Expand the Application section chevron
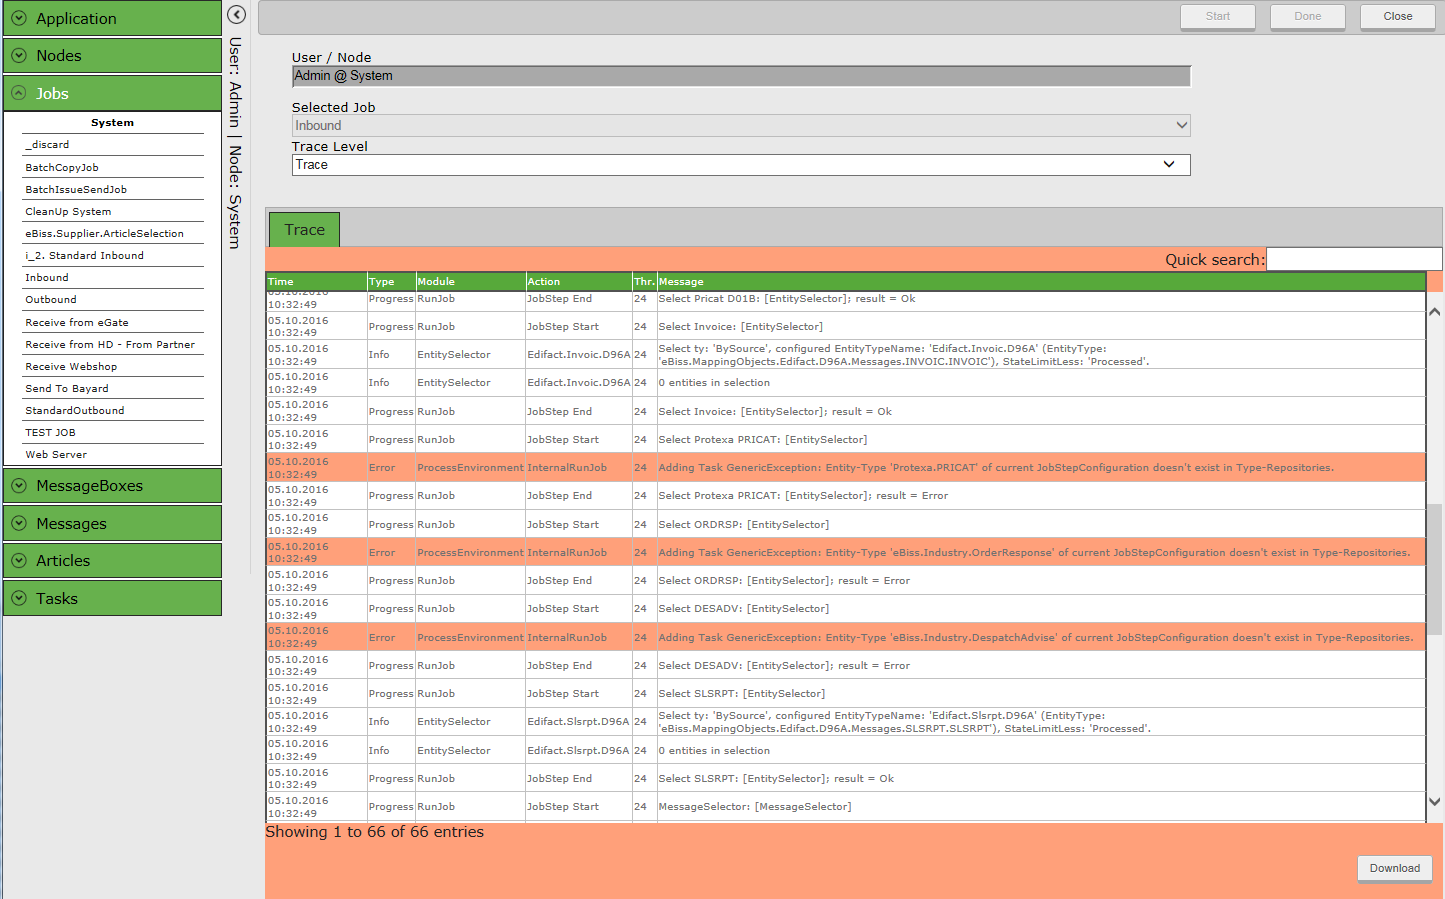 [19, 18]
